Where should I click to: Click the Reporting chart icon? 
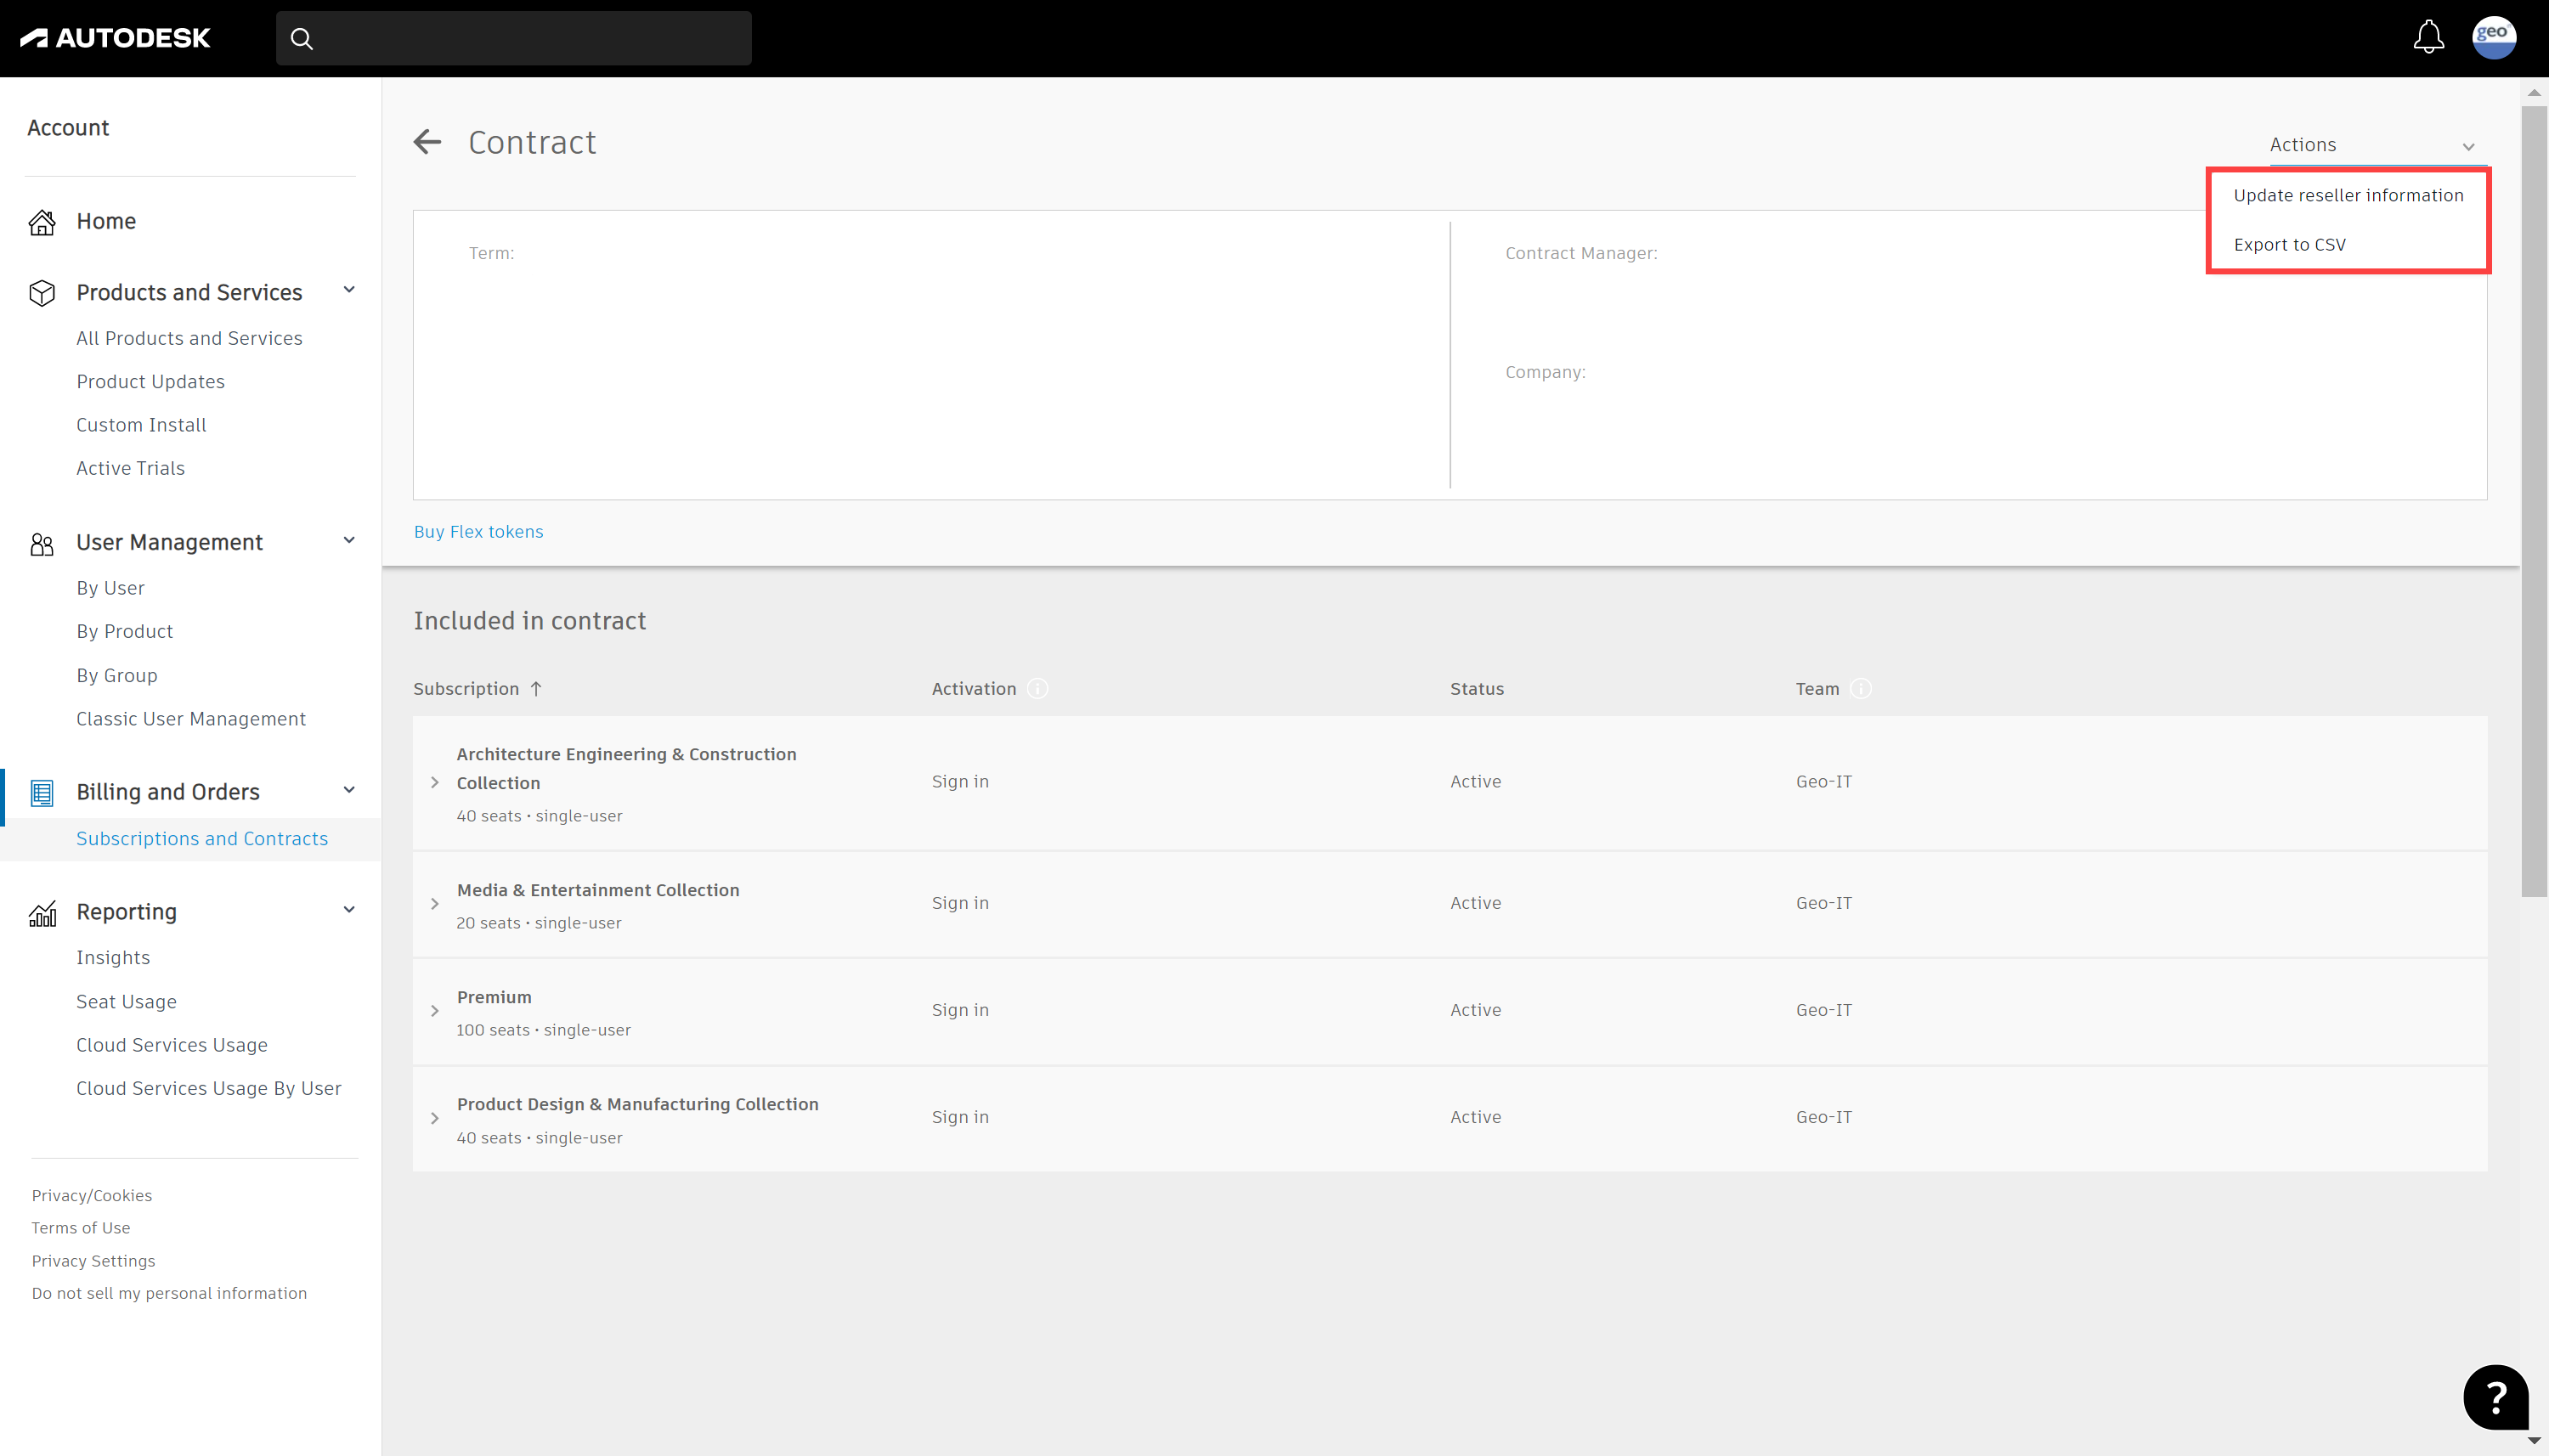42,912
